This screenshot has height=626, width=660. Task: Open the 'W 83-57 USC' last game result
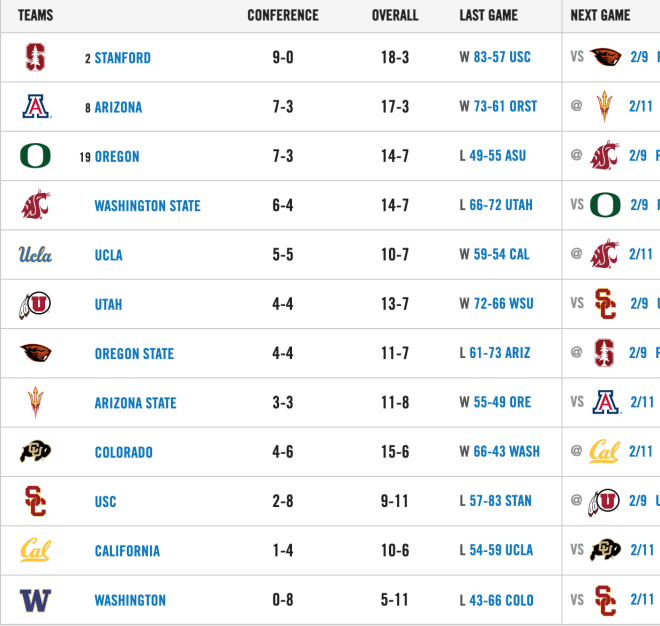495,57
